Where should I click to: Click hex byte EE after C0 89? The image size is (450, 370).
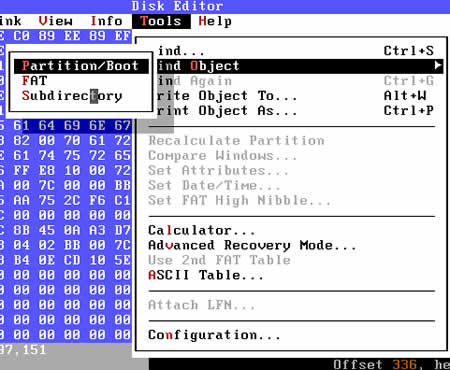tap(72, 36)
